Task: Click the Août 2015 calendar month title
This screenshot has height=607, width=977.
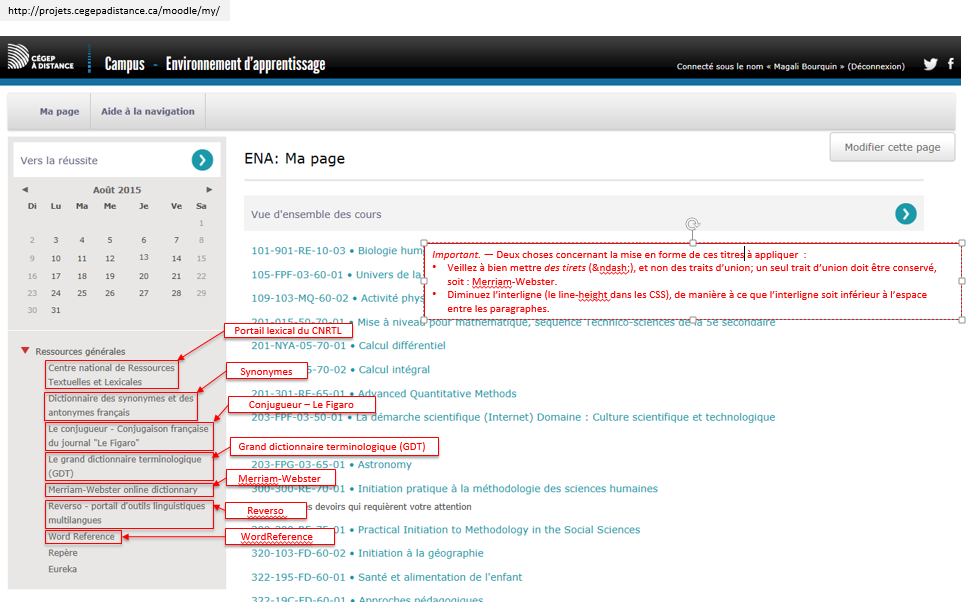Action: point(117,189)
